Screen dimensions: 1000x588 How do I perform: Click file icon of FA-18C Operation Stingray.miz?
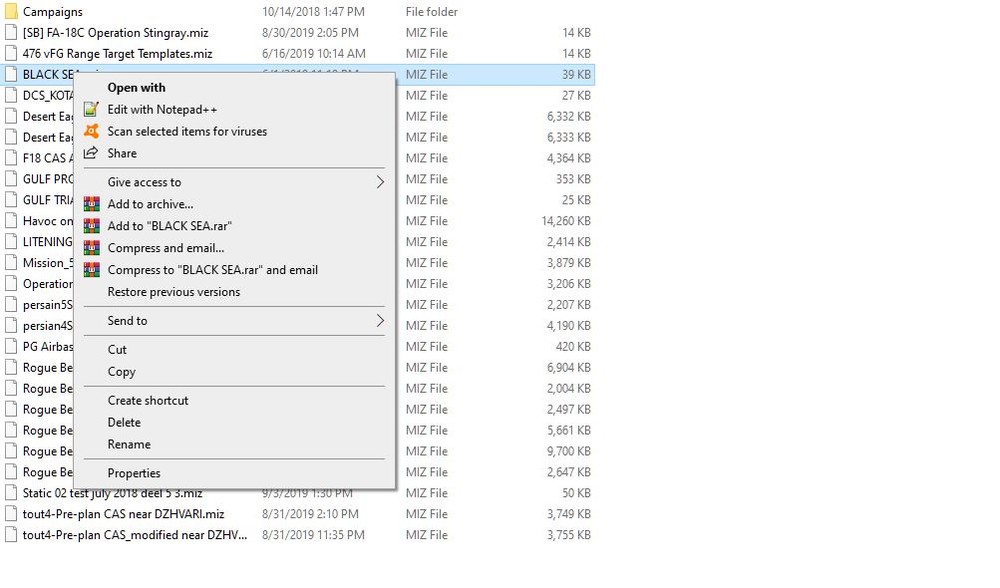[11, 33]
